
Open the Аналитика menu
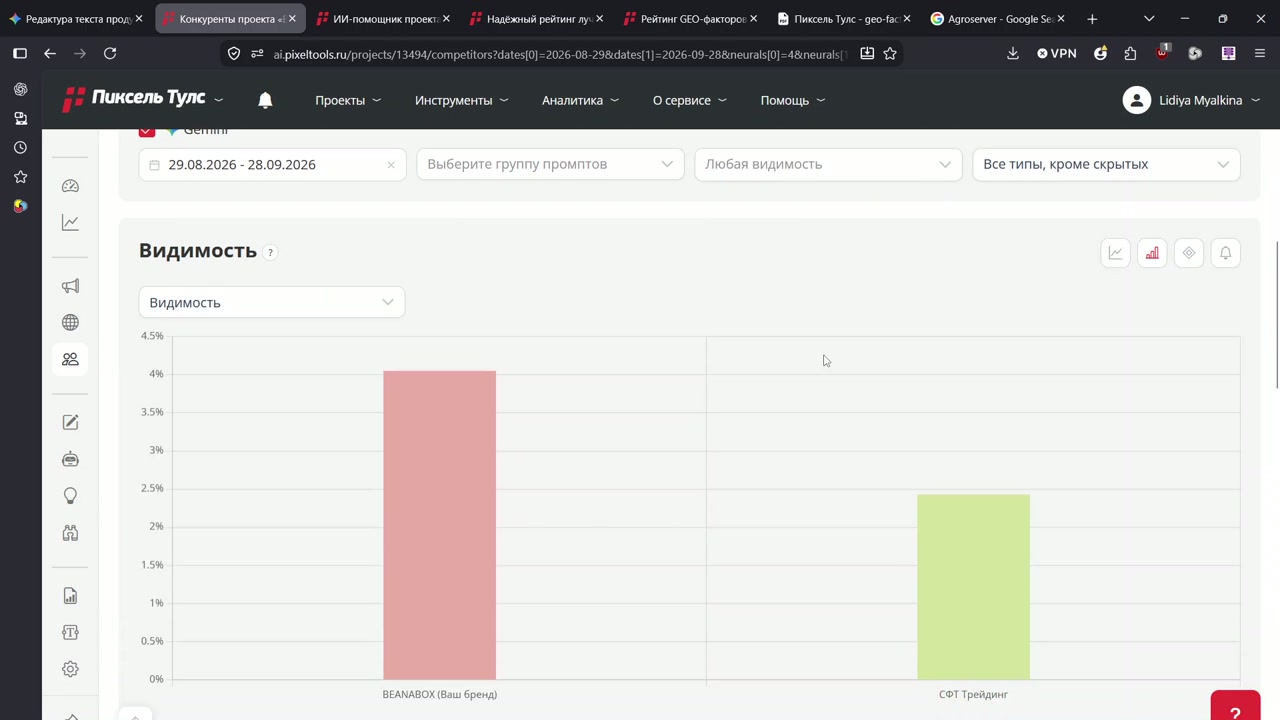(x=581, y=100)
